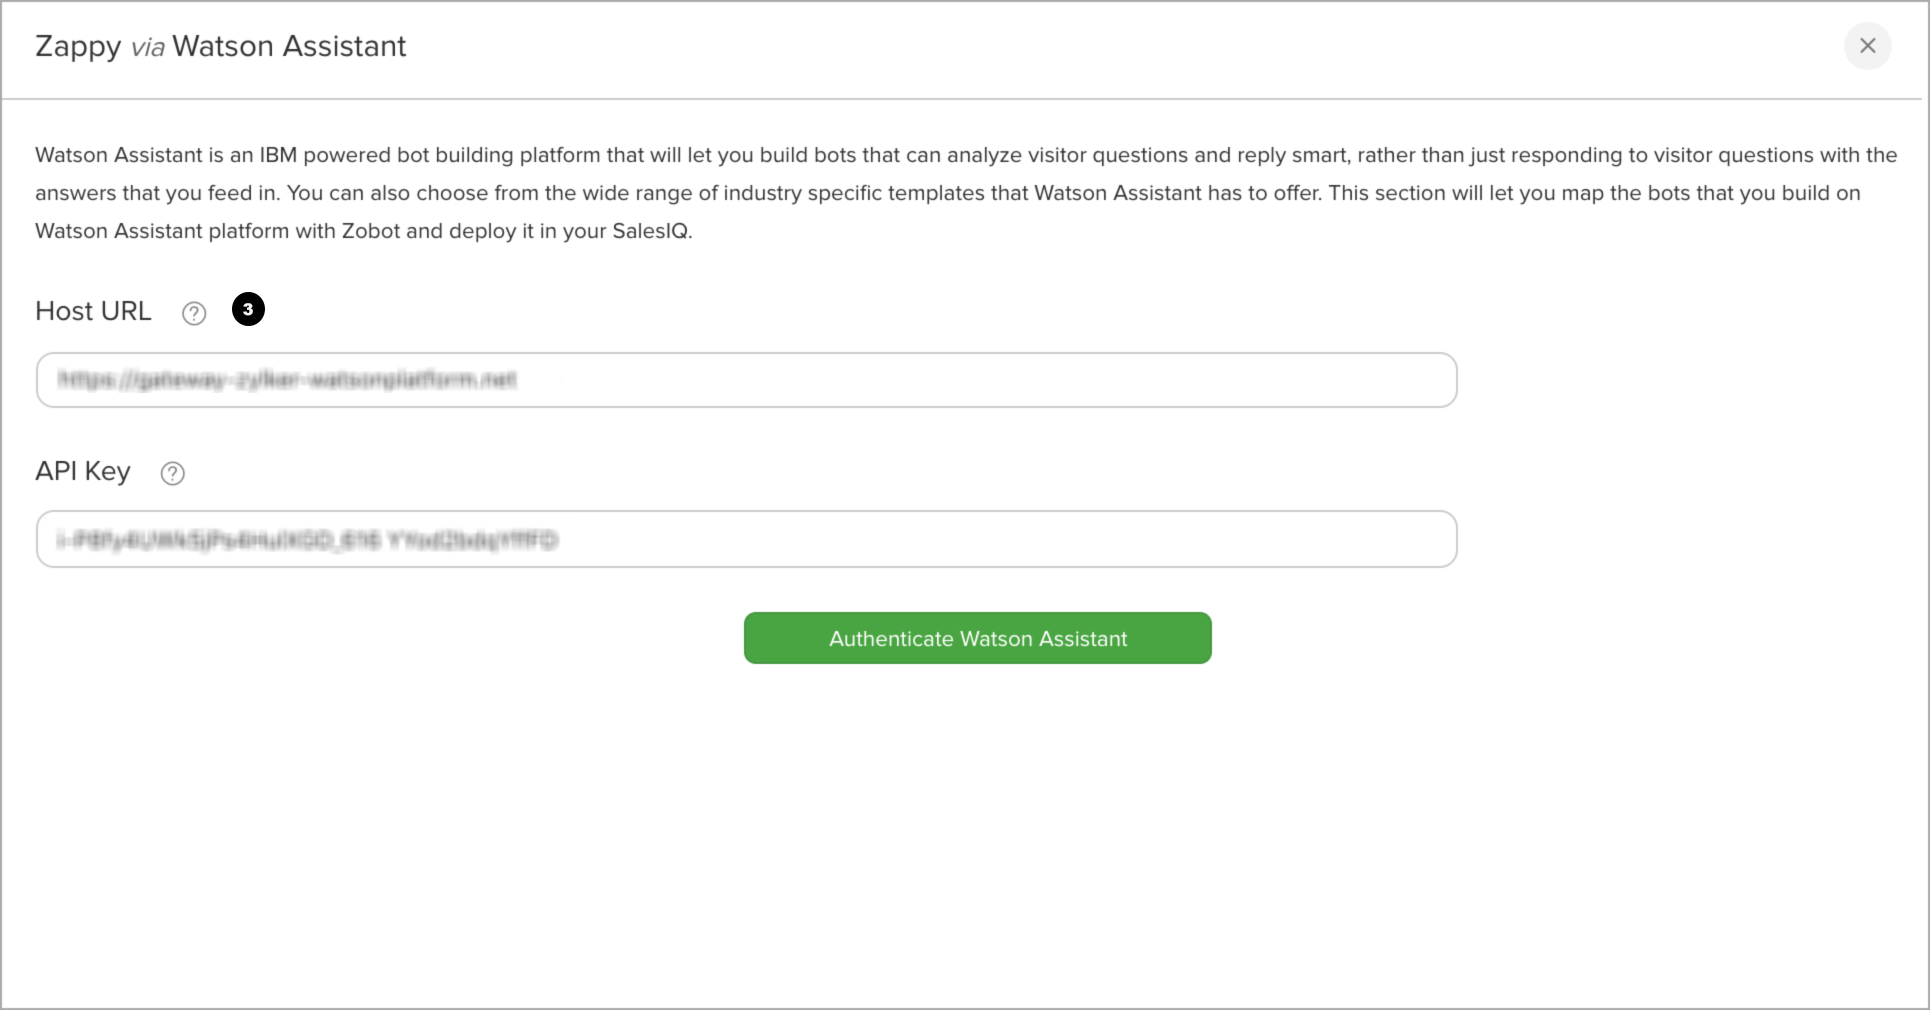
Task: Select the API Key label text
Action: 83,471
